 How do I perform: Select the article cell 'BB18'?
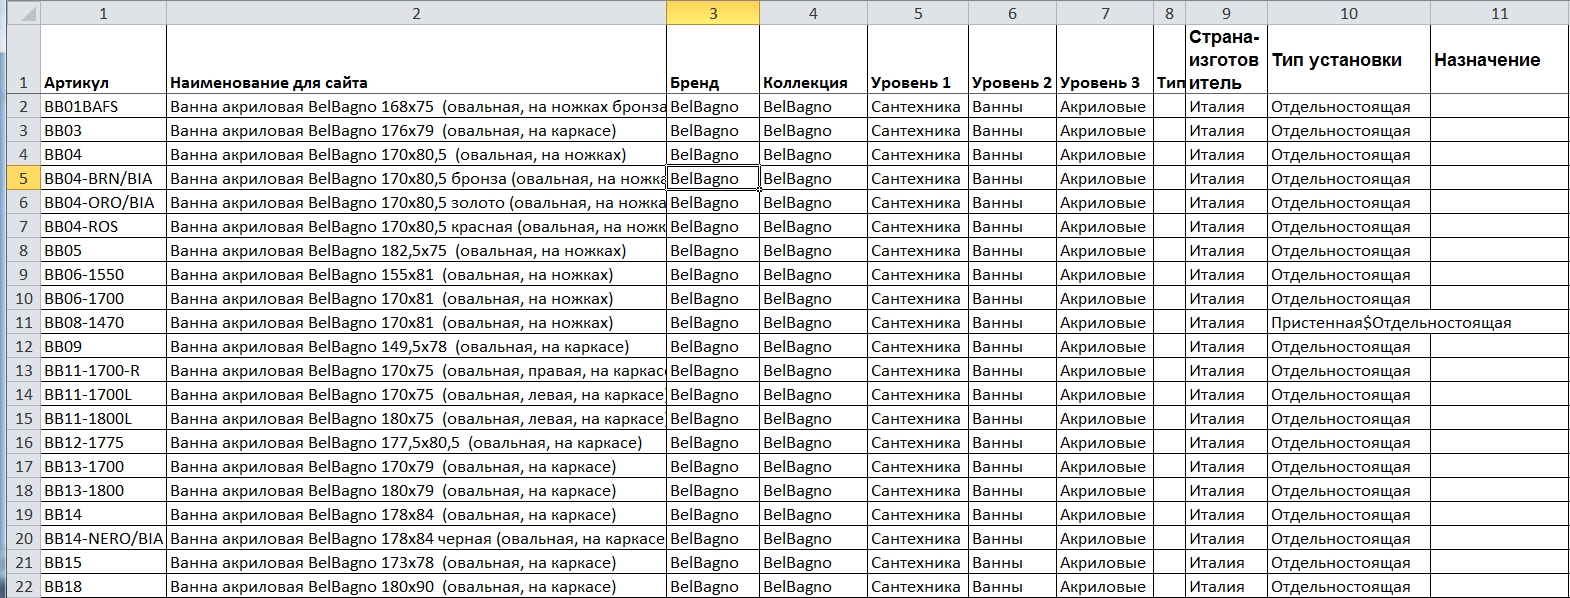(x=103, y=586)
